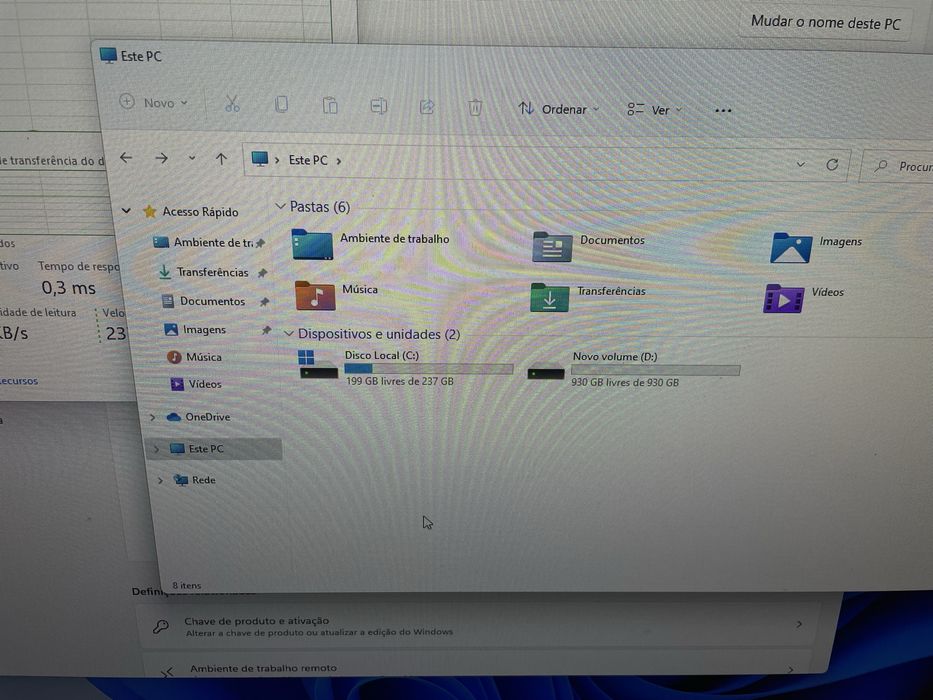This screenshot has height=700, width=933.
Task: Click the '8 itens' status bar text
Action: (x=186, y=585)
